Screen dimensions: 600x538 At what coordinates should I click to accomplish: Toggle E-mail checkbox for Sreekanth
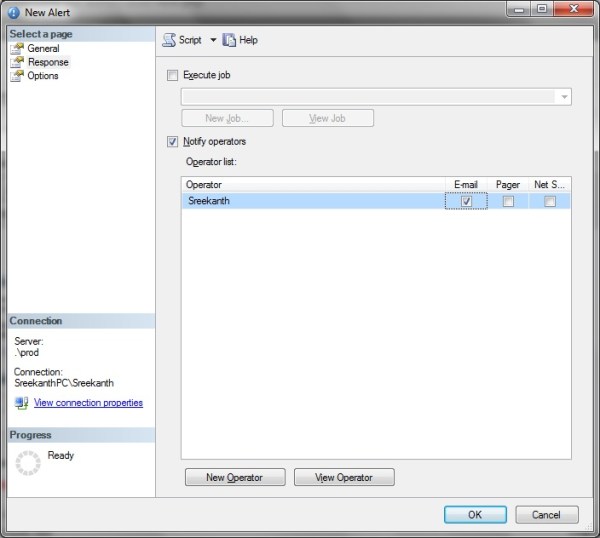click(466, 201)
